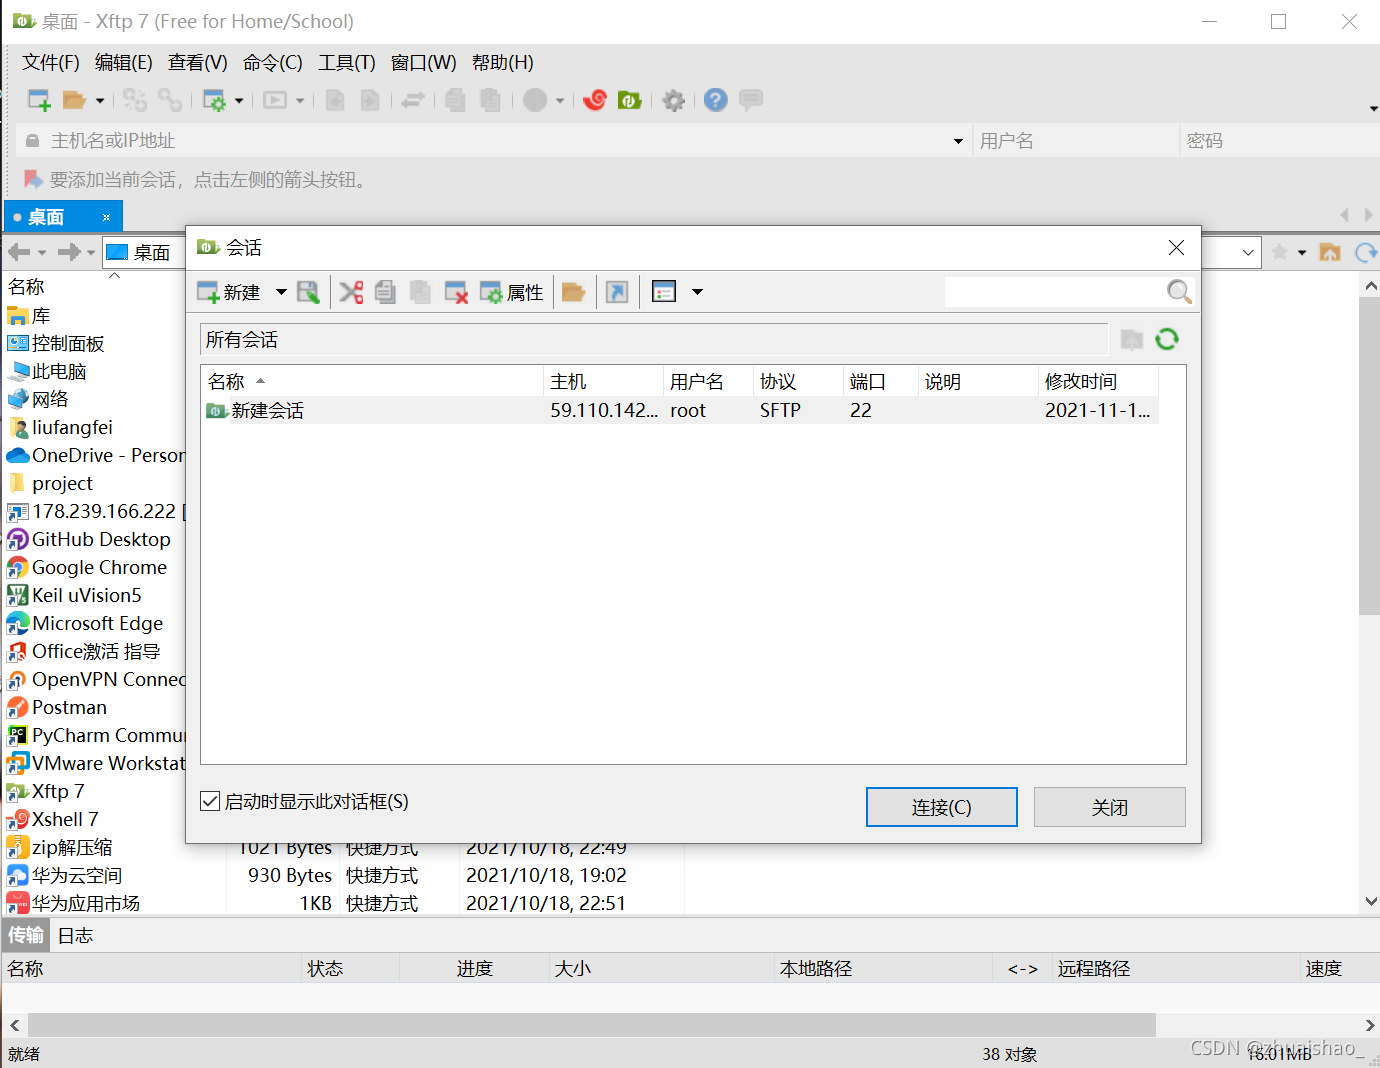
Task: Open the host address dropdown arrow
Action: click(x=958, y=141)
